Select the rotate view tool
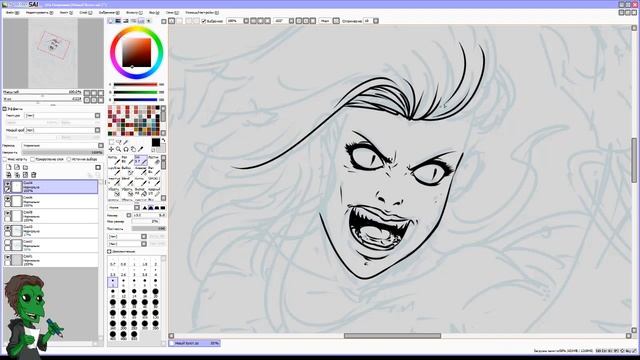The height and width of the screenshot is (360, 640). point(126,149)
